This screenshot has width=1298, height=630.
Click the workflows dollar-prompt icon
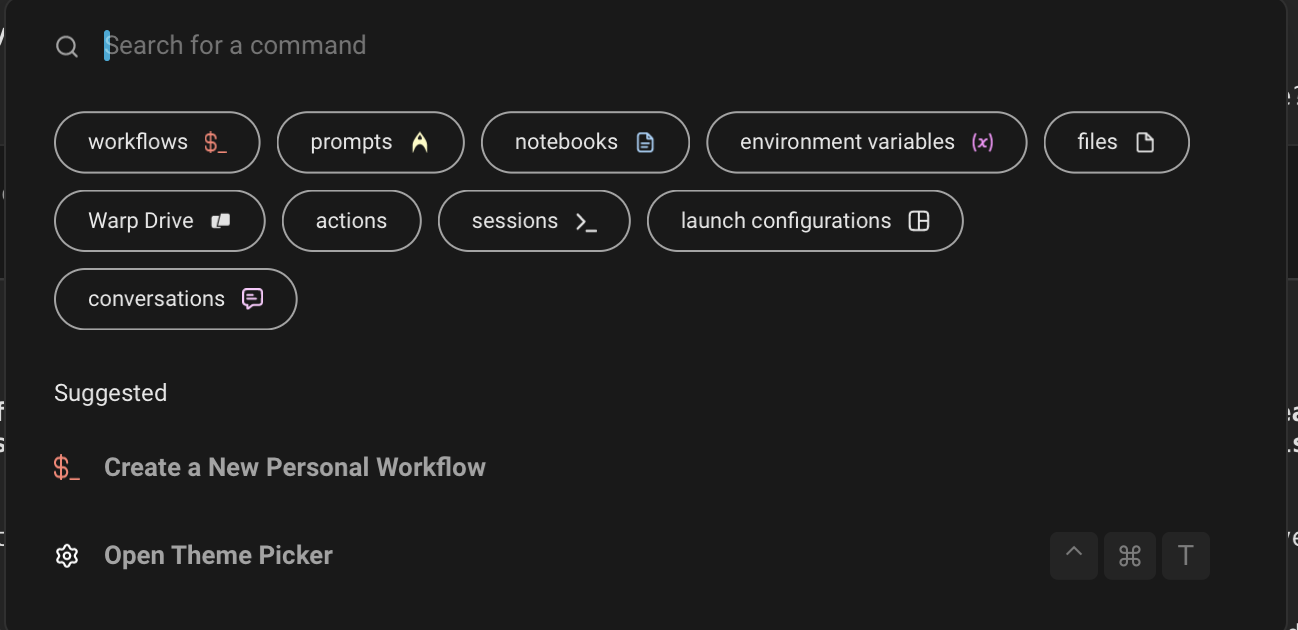click(215, 143)
